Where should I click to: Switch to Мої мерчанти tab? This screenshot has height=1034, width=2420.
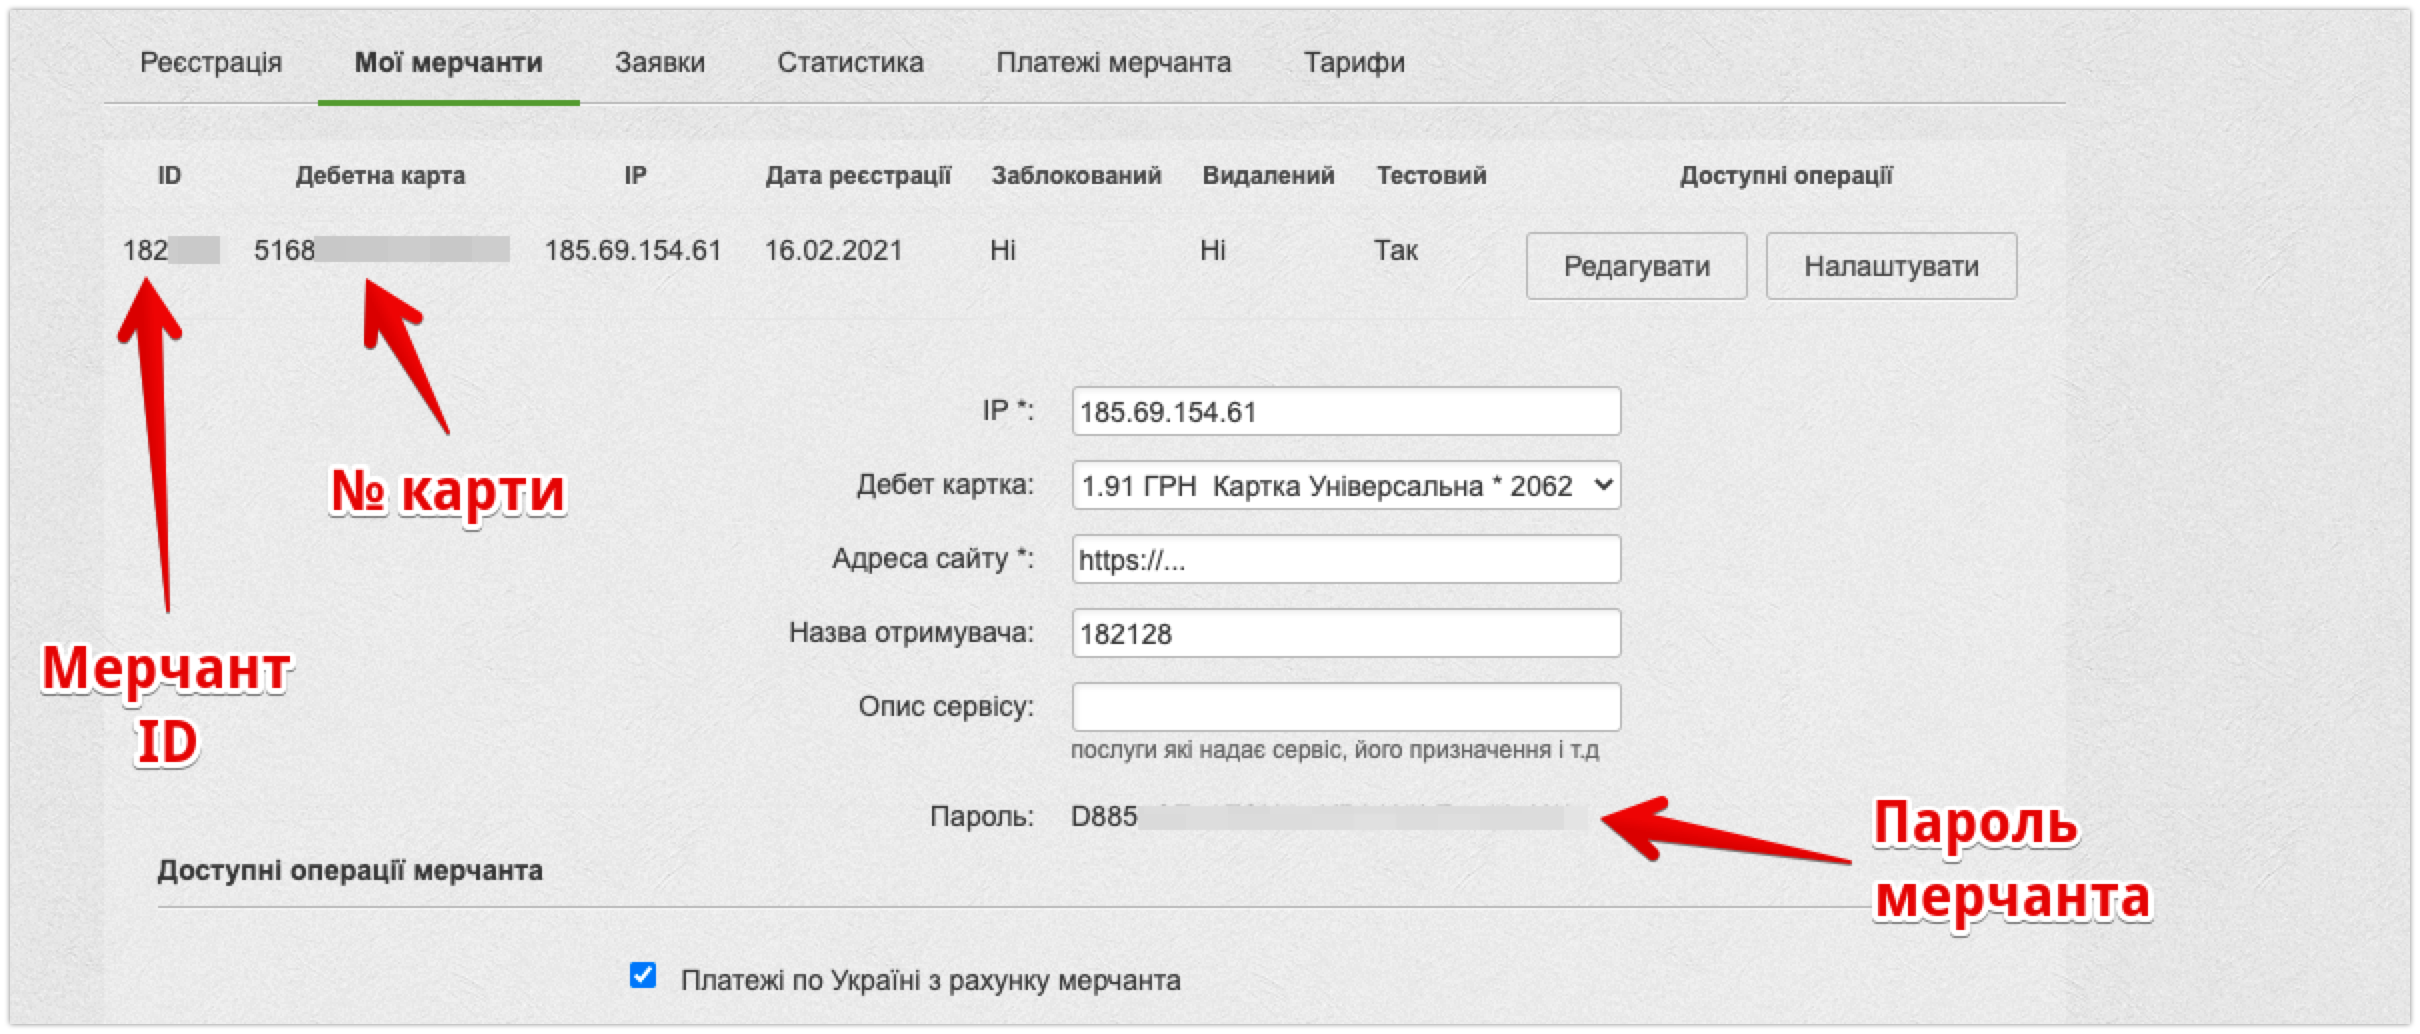[448, 62]
